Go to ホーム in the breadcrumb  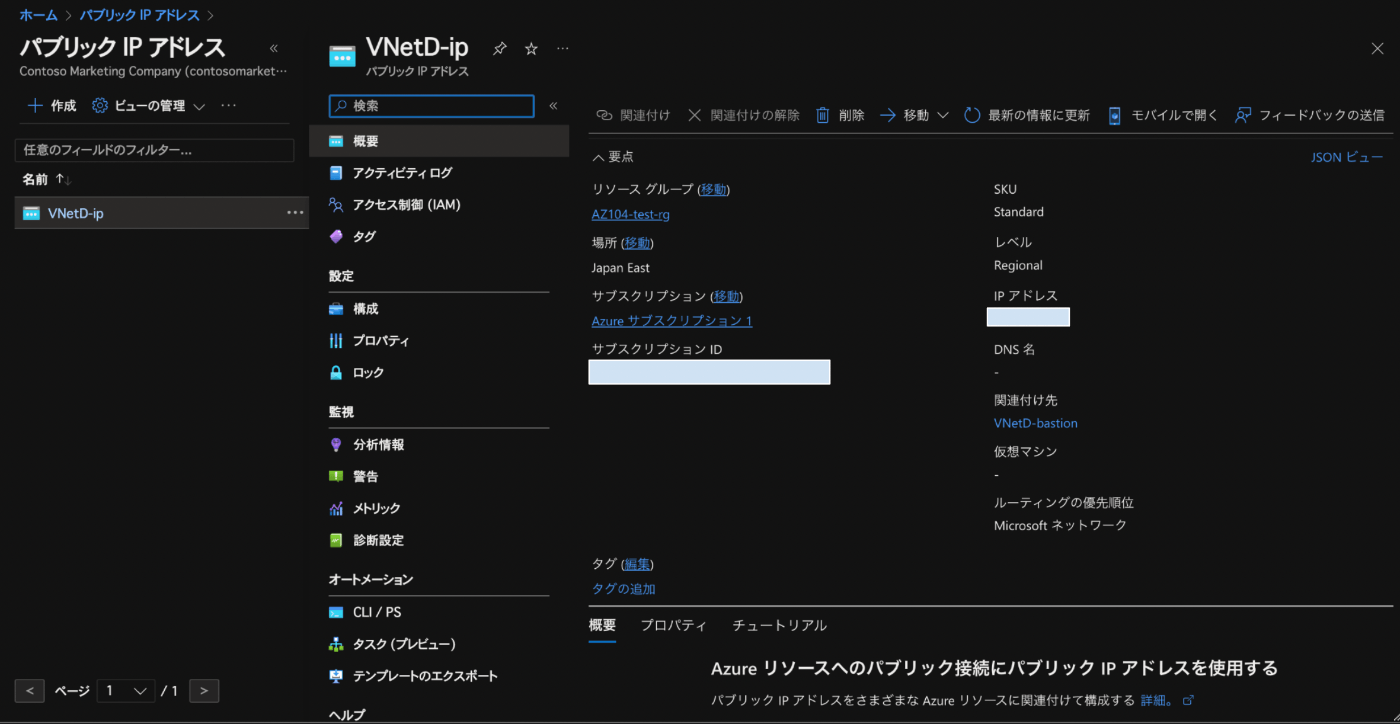coord(39,15)
